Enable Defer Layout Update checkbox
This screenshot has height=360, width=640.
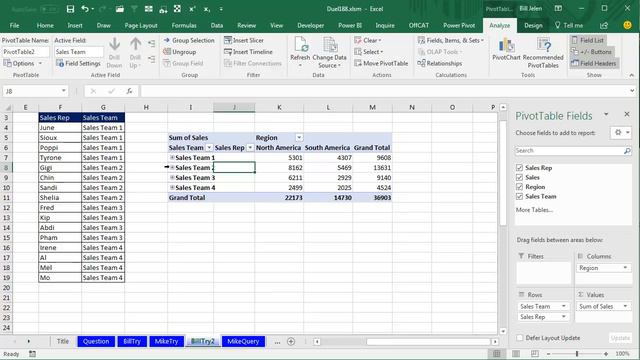[x=519, y=338]
